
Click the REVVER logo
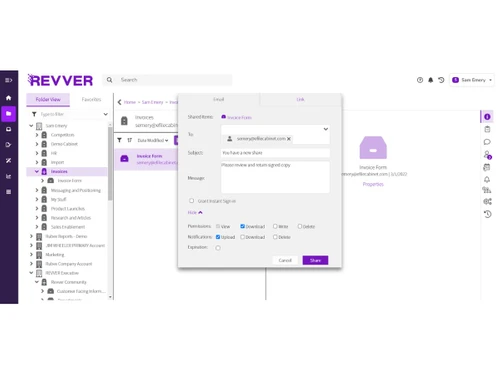coord(60,80)
